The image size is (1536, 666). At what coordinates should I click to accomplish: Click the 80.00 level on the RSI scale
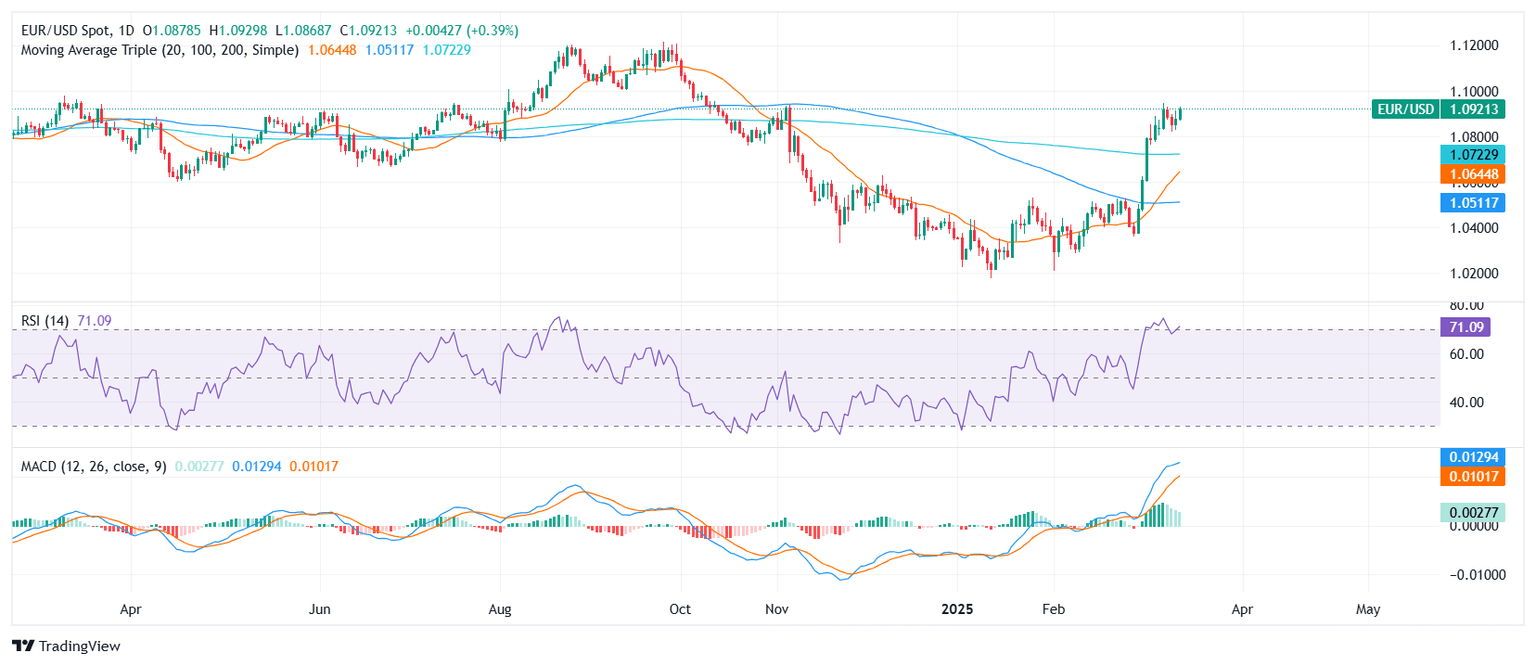(1467, 306)
